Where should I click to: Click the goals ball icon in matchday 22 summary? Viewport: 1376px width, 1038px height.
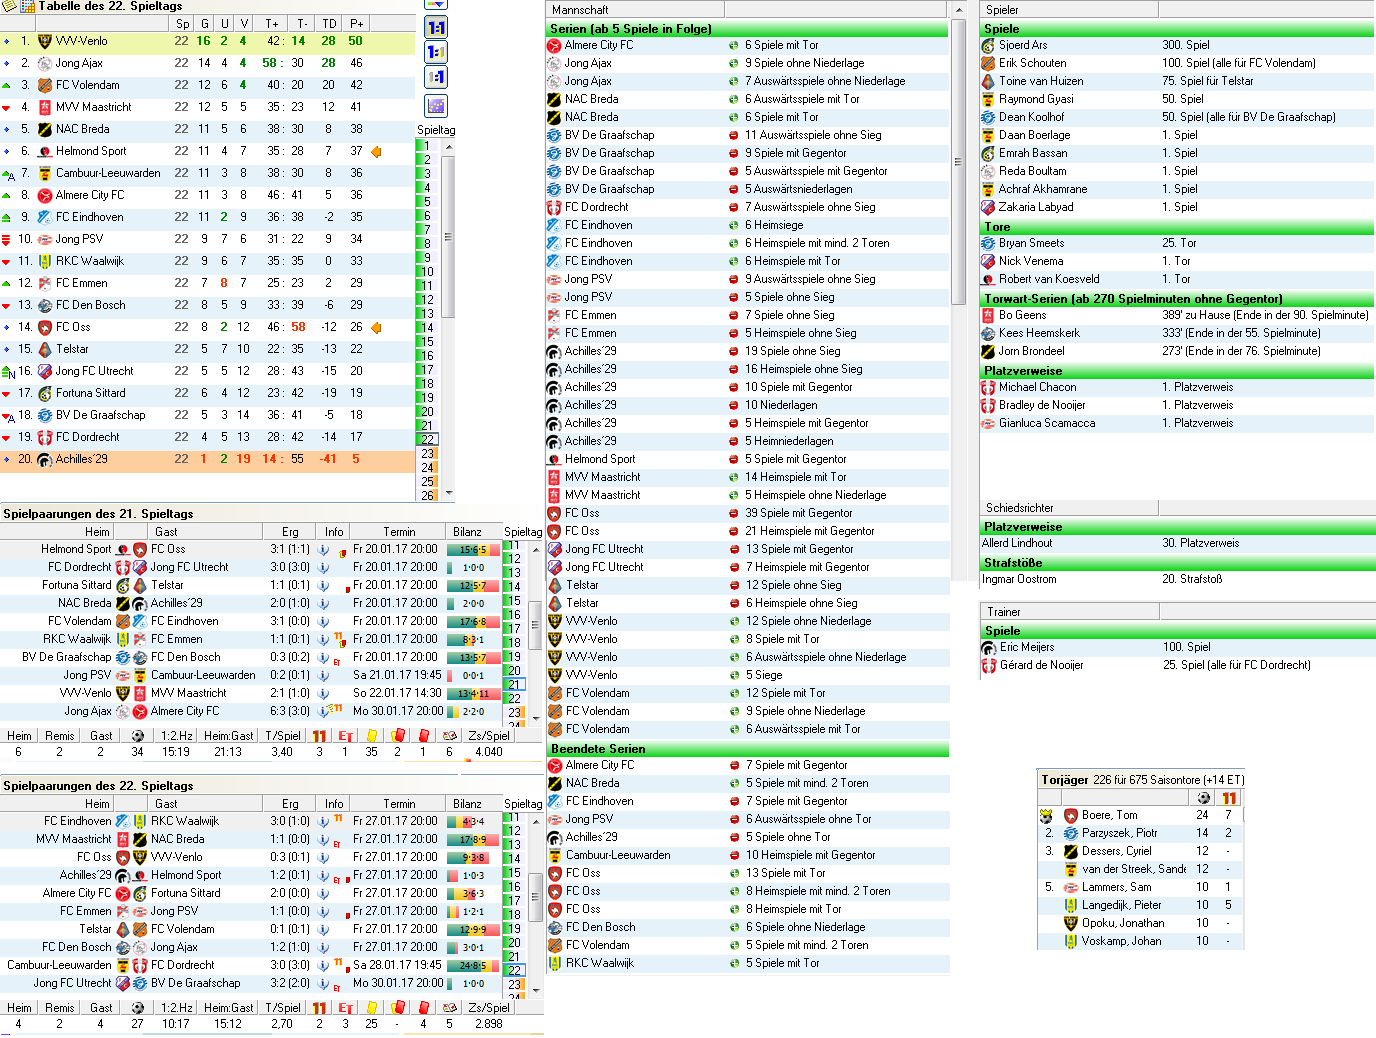(137, 1008)
